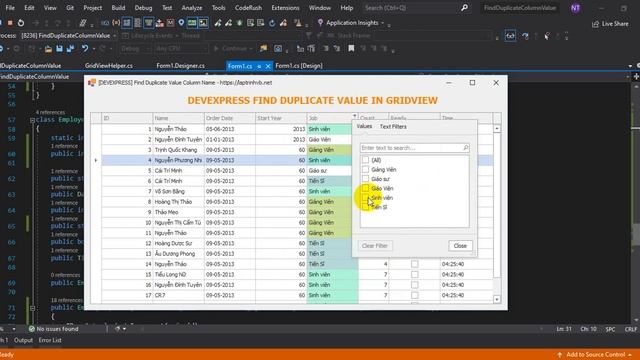Switch to the Form1.Designer.cs tab
The image size is (640, 360).
[x=180, y=66]
